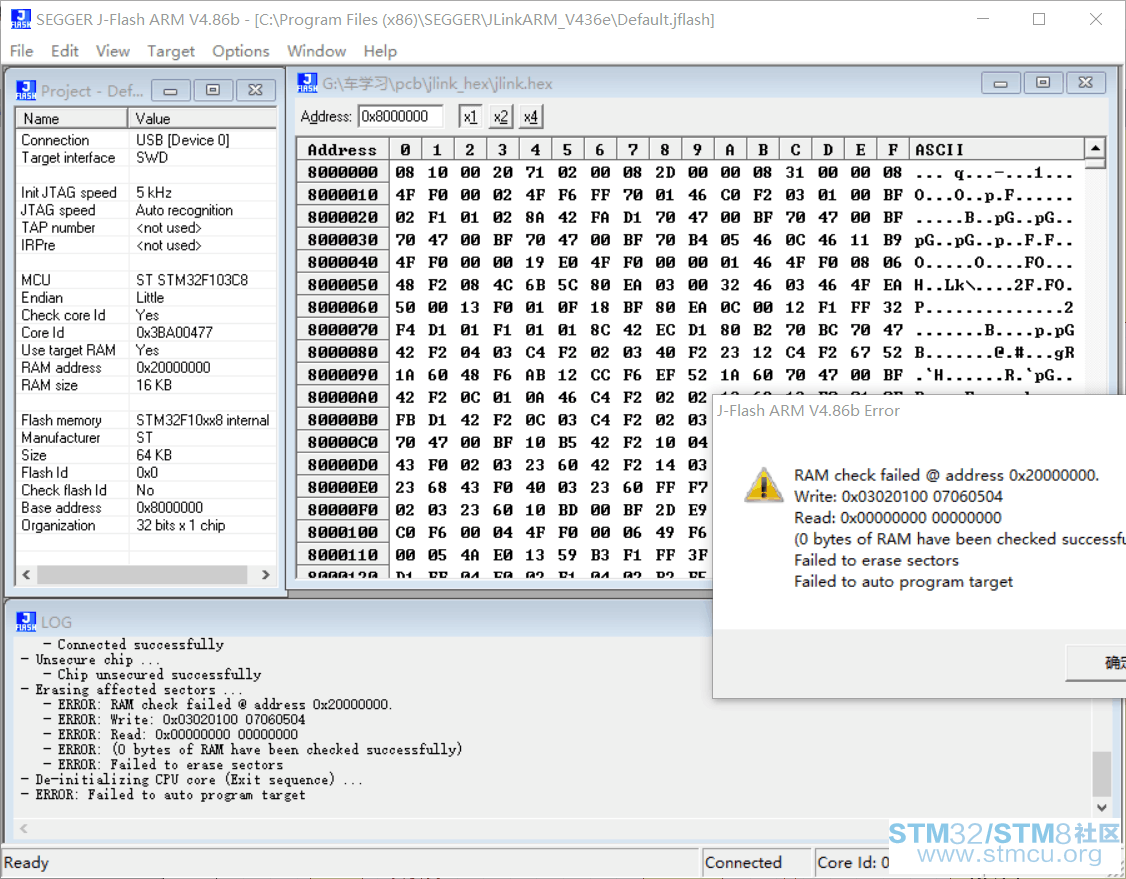Screen dimensions: 1126x879
Task: Click the Base address value 0x8000000
Action: tap(169, 508)
